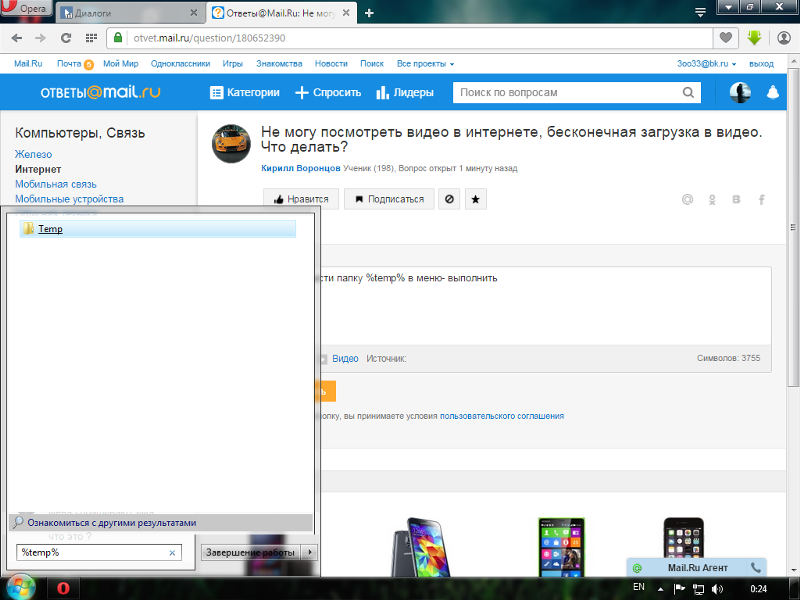Click the phone icon in Mail.Ru Агент
This screenshot has width=800, height=600.
756,567
